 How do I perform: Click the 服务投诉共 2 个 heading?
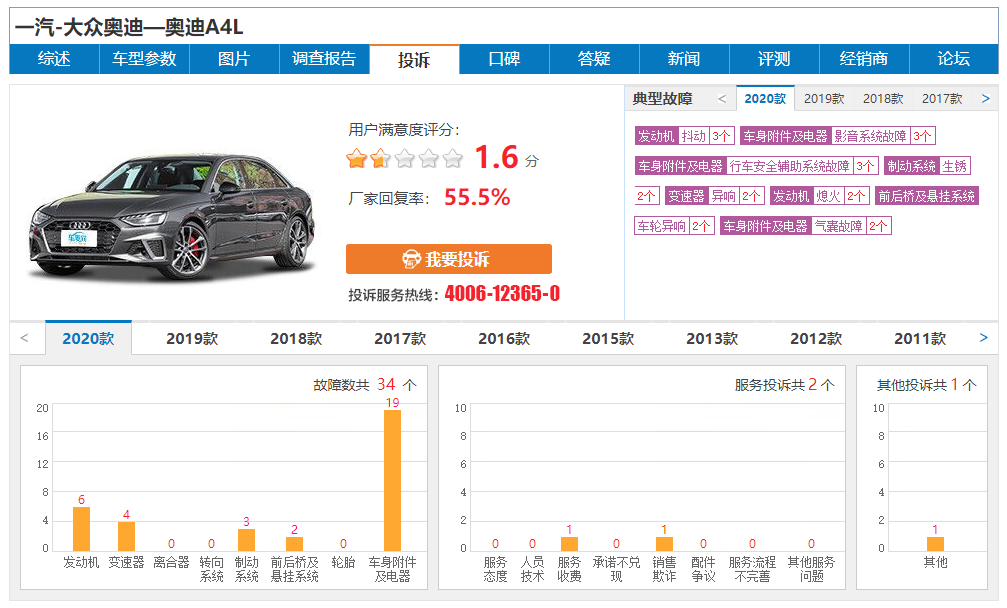784,385
